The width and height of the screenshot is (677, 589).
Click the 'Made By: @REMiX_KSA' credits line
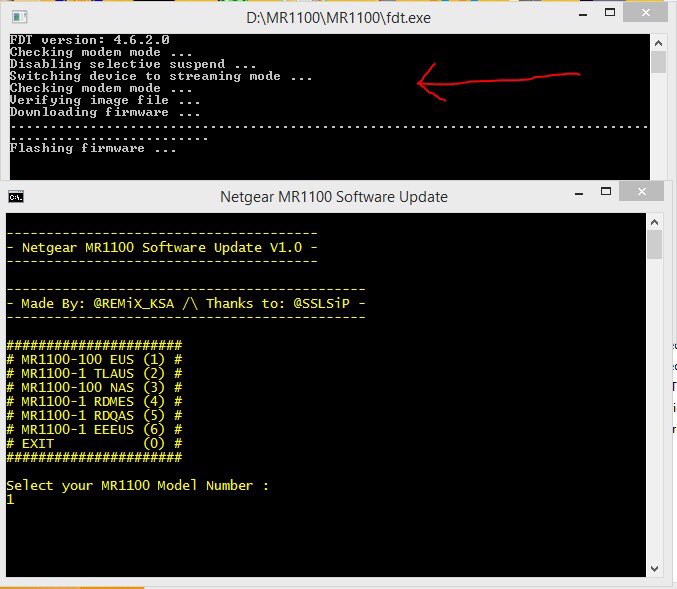(186, 303)
